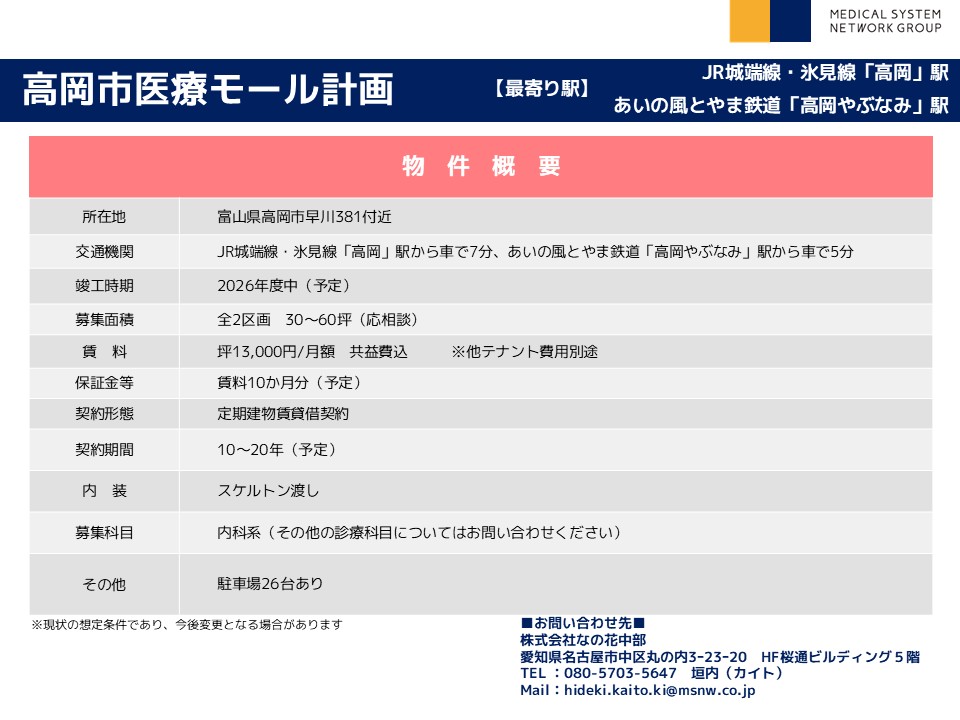Click the 株式会社なの花中部 company name
The image size is (960, 720).
pyautogui.click(x=583, y=640)
